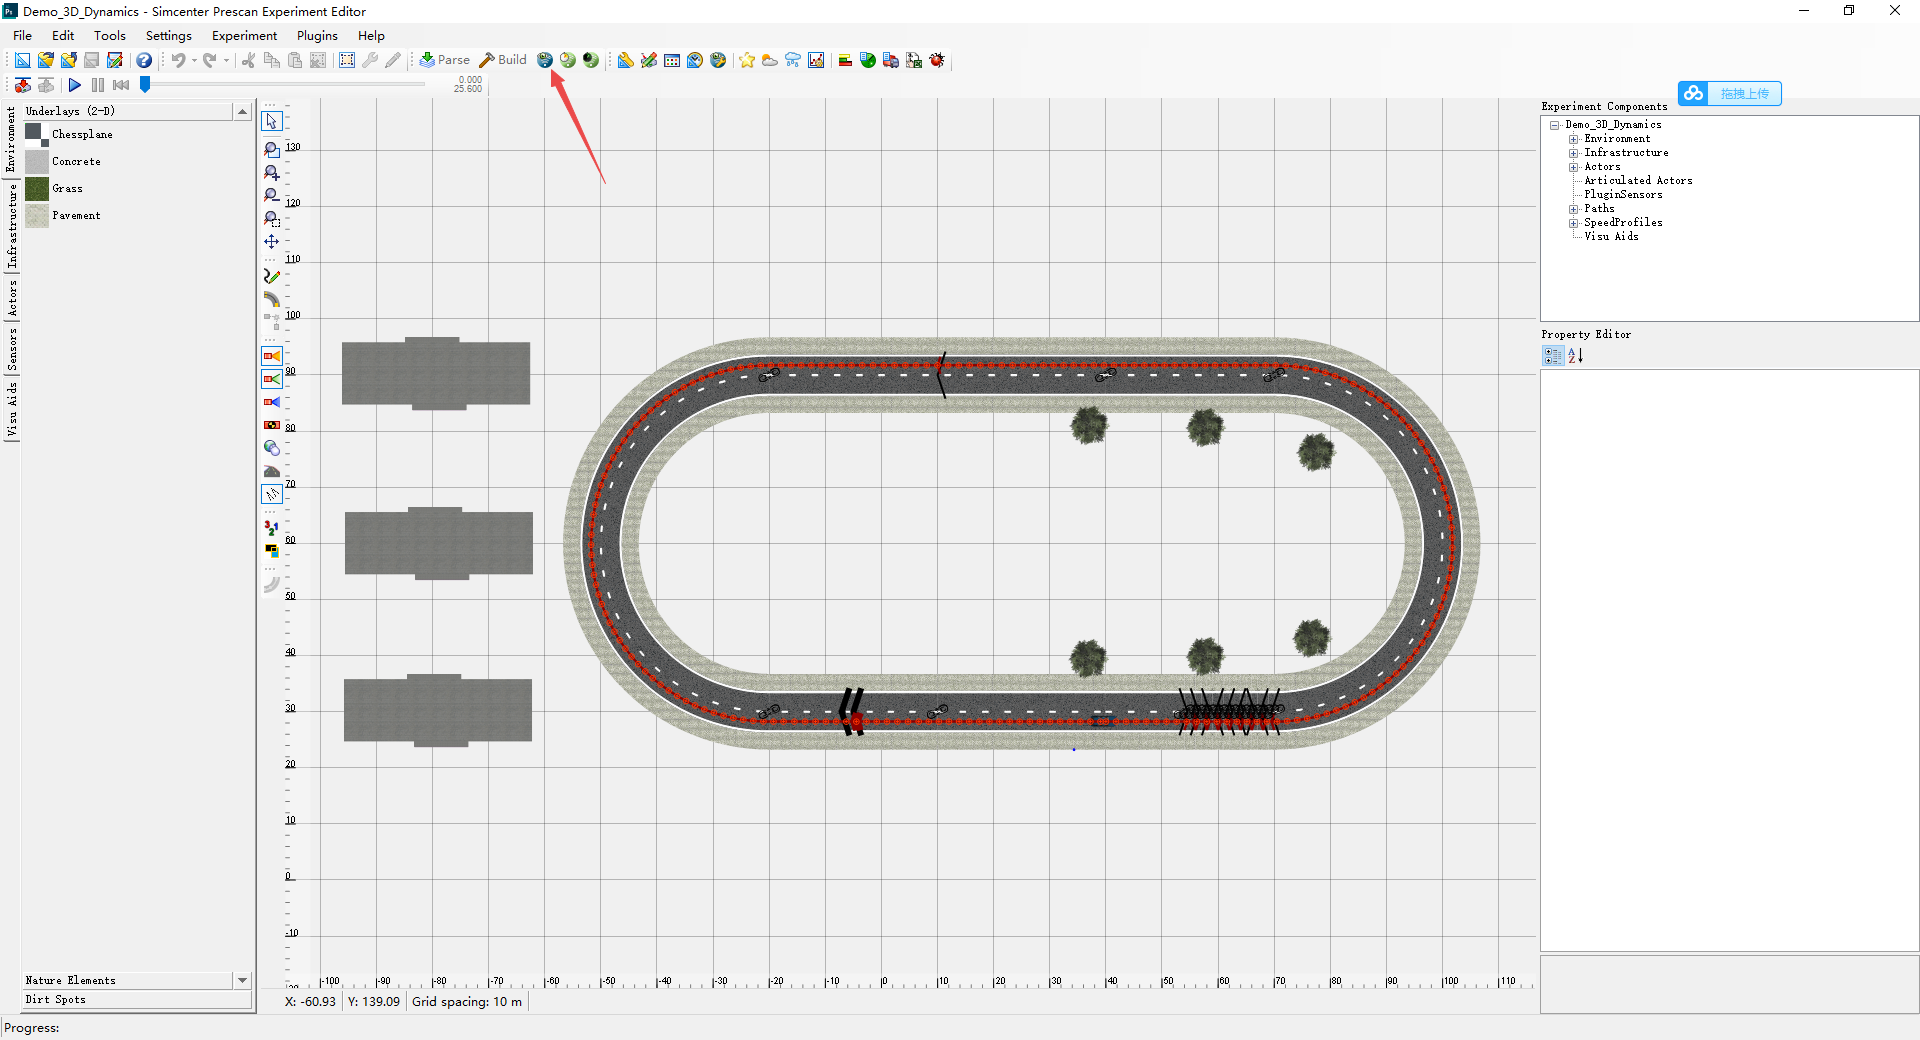Expand the Environment tree node
Image resolution: width=1920 pixels, height=1040 pixels.
(1573, 139)
